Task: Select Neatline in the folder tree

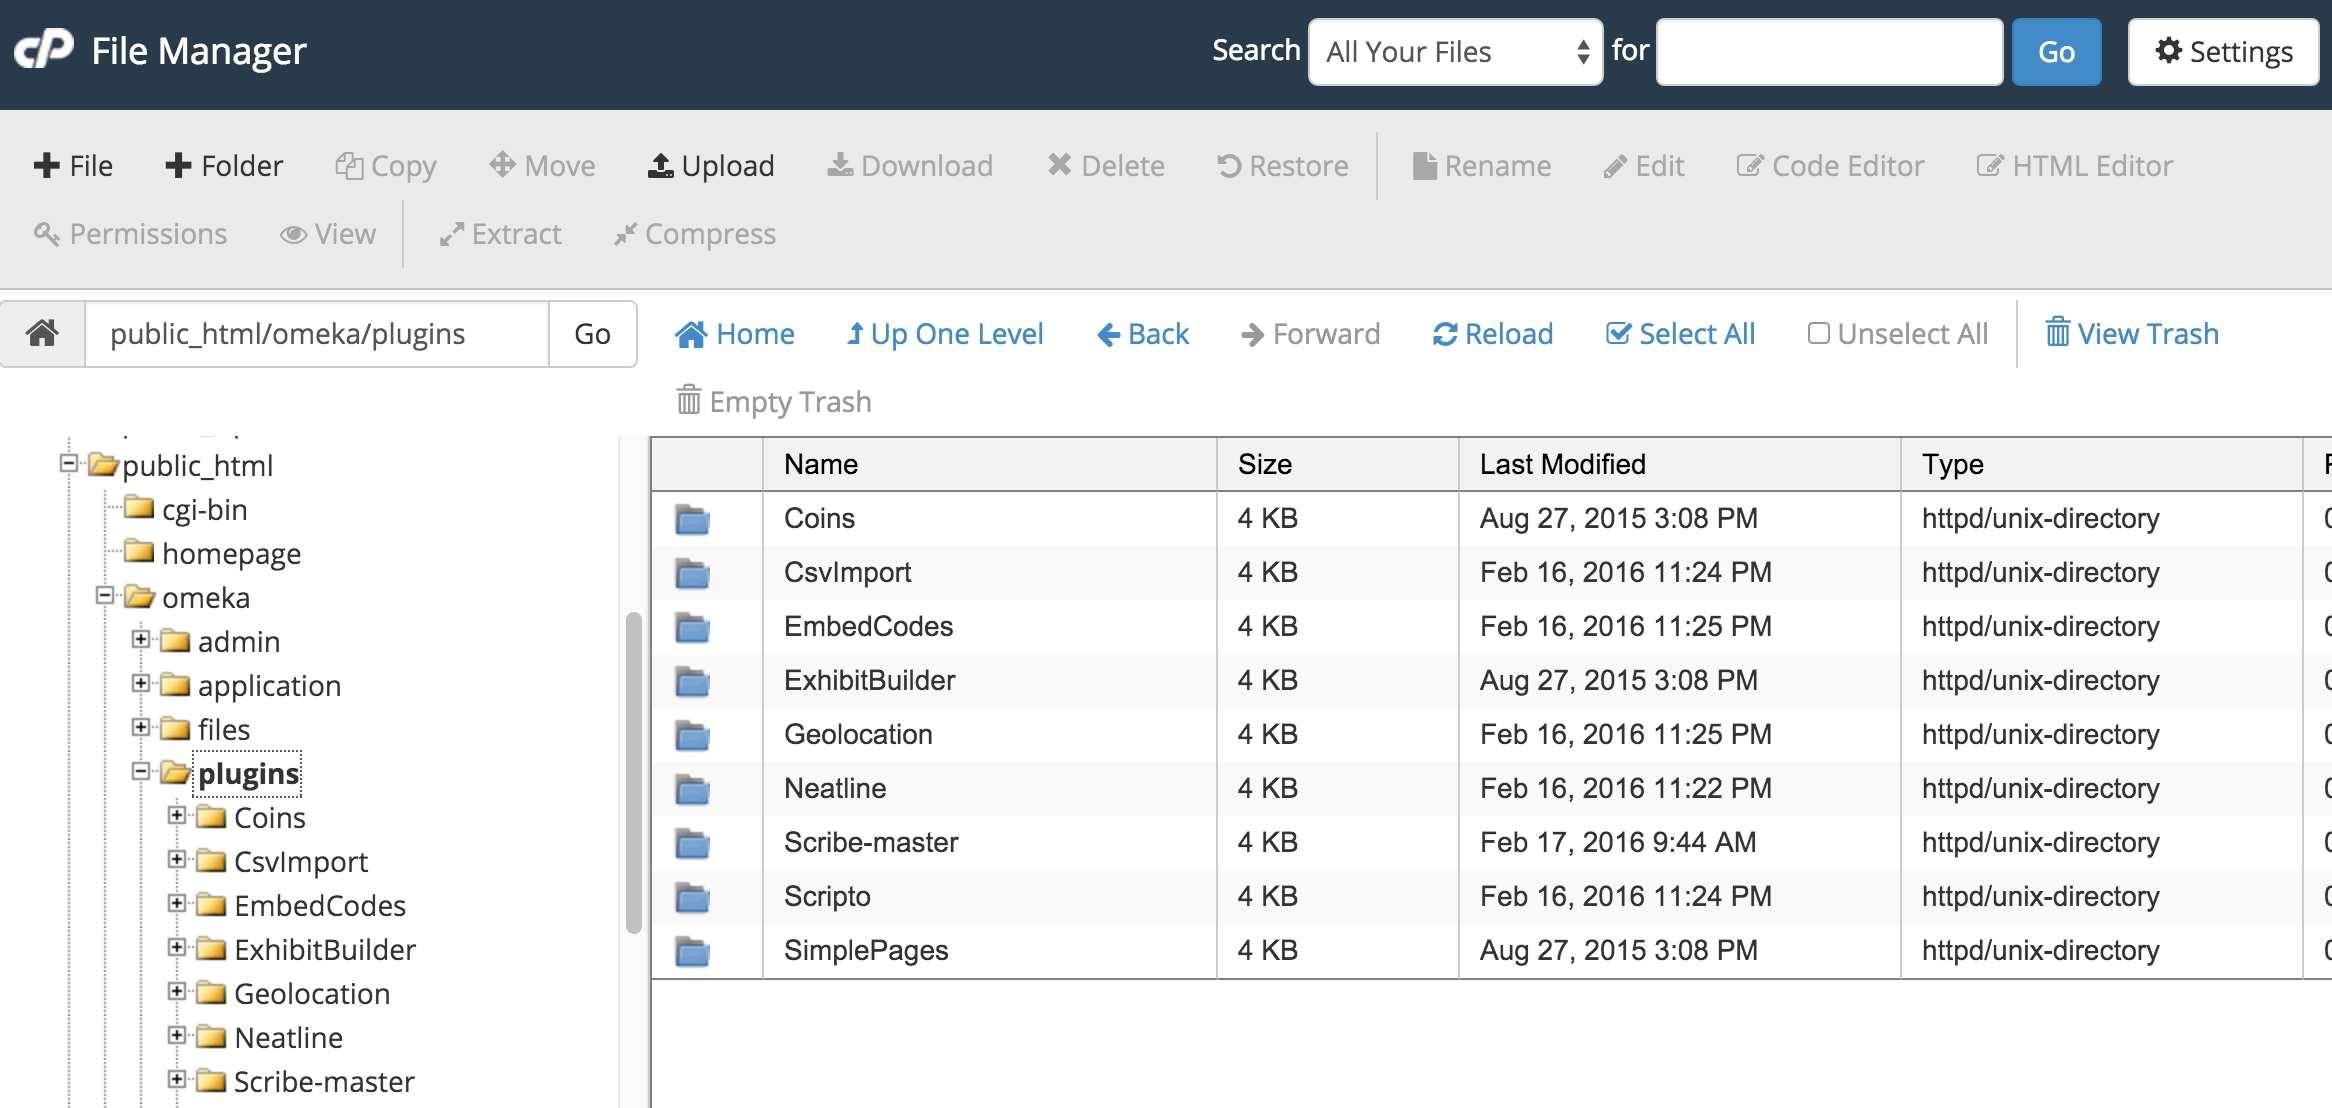Action: tap(288, 1038)
